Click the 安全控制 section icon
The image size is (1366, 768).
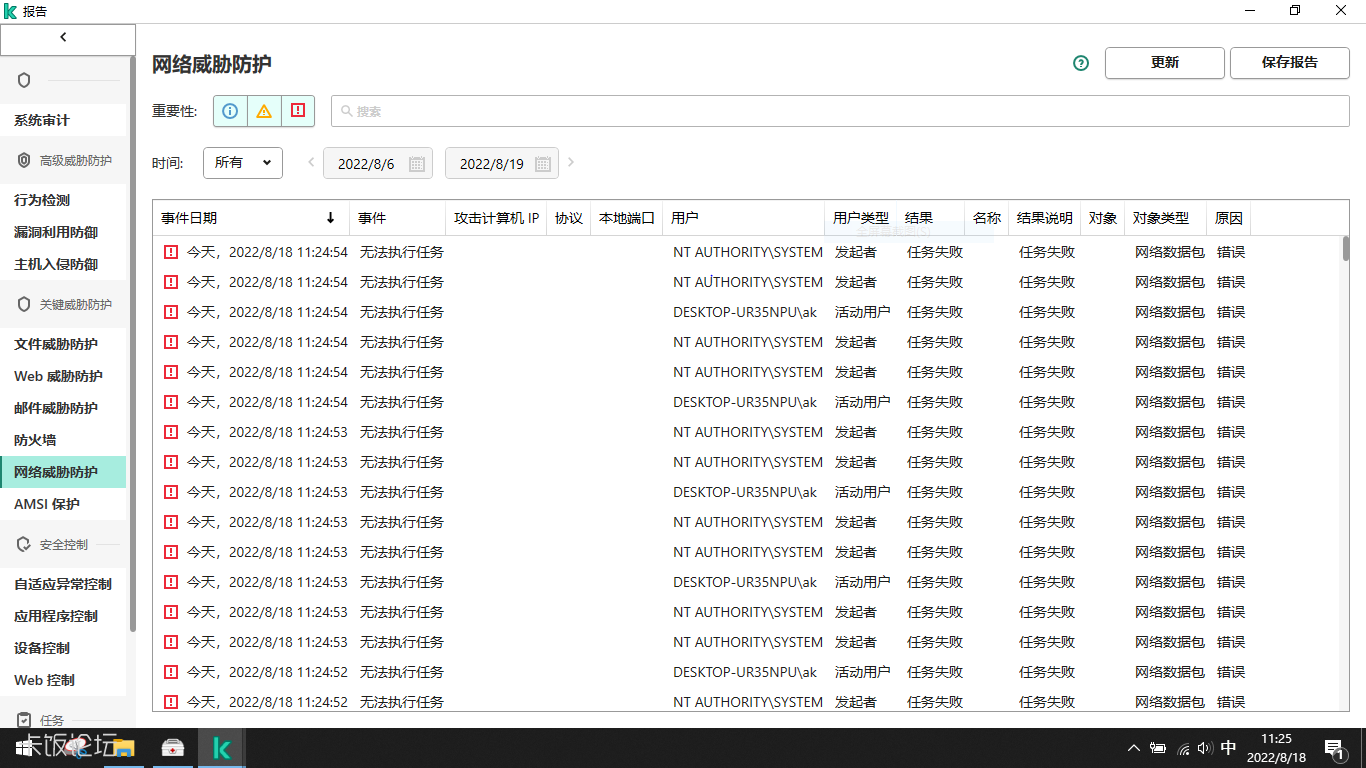[x=24, y=544]
